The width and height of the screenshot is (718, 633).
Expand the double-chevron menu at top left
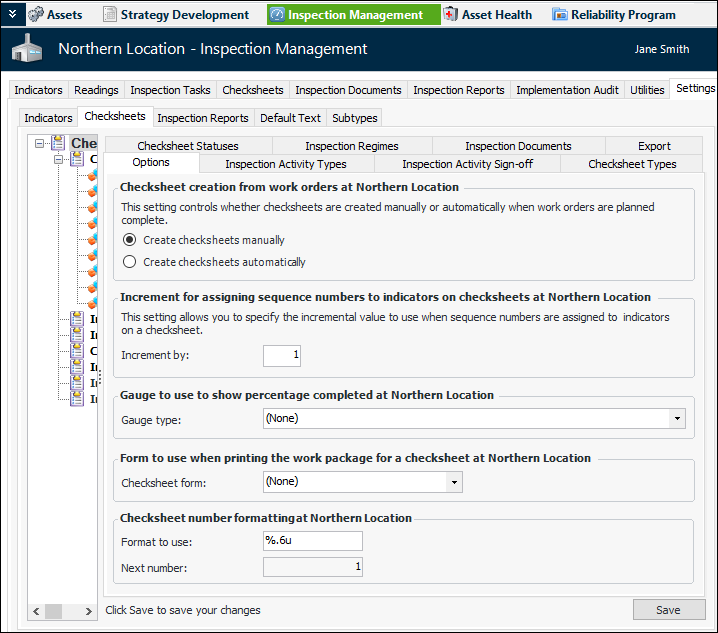point(11,14)
